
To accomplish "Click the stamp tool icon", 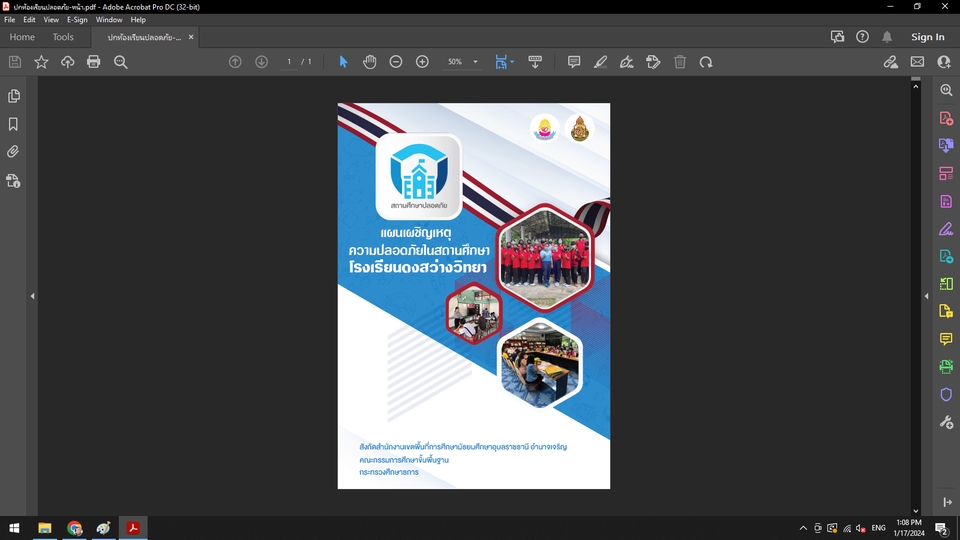I will tap(653, 62).
